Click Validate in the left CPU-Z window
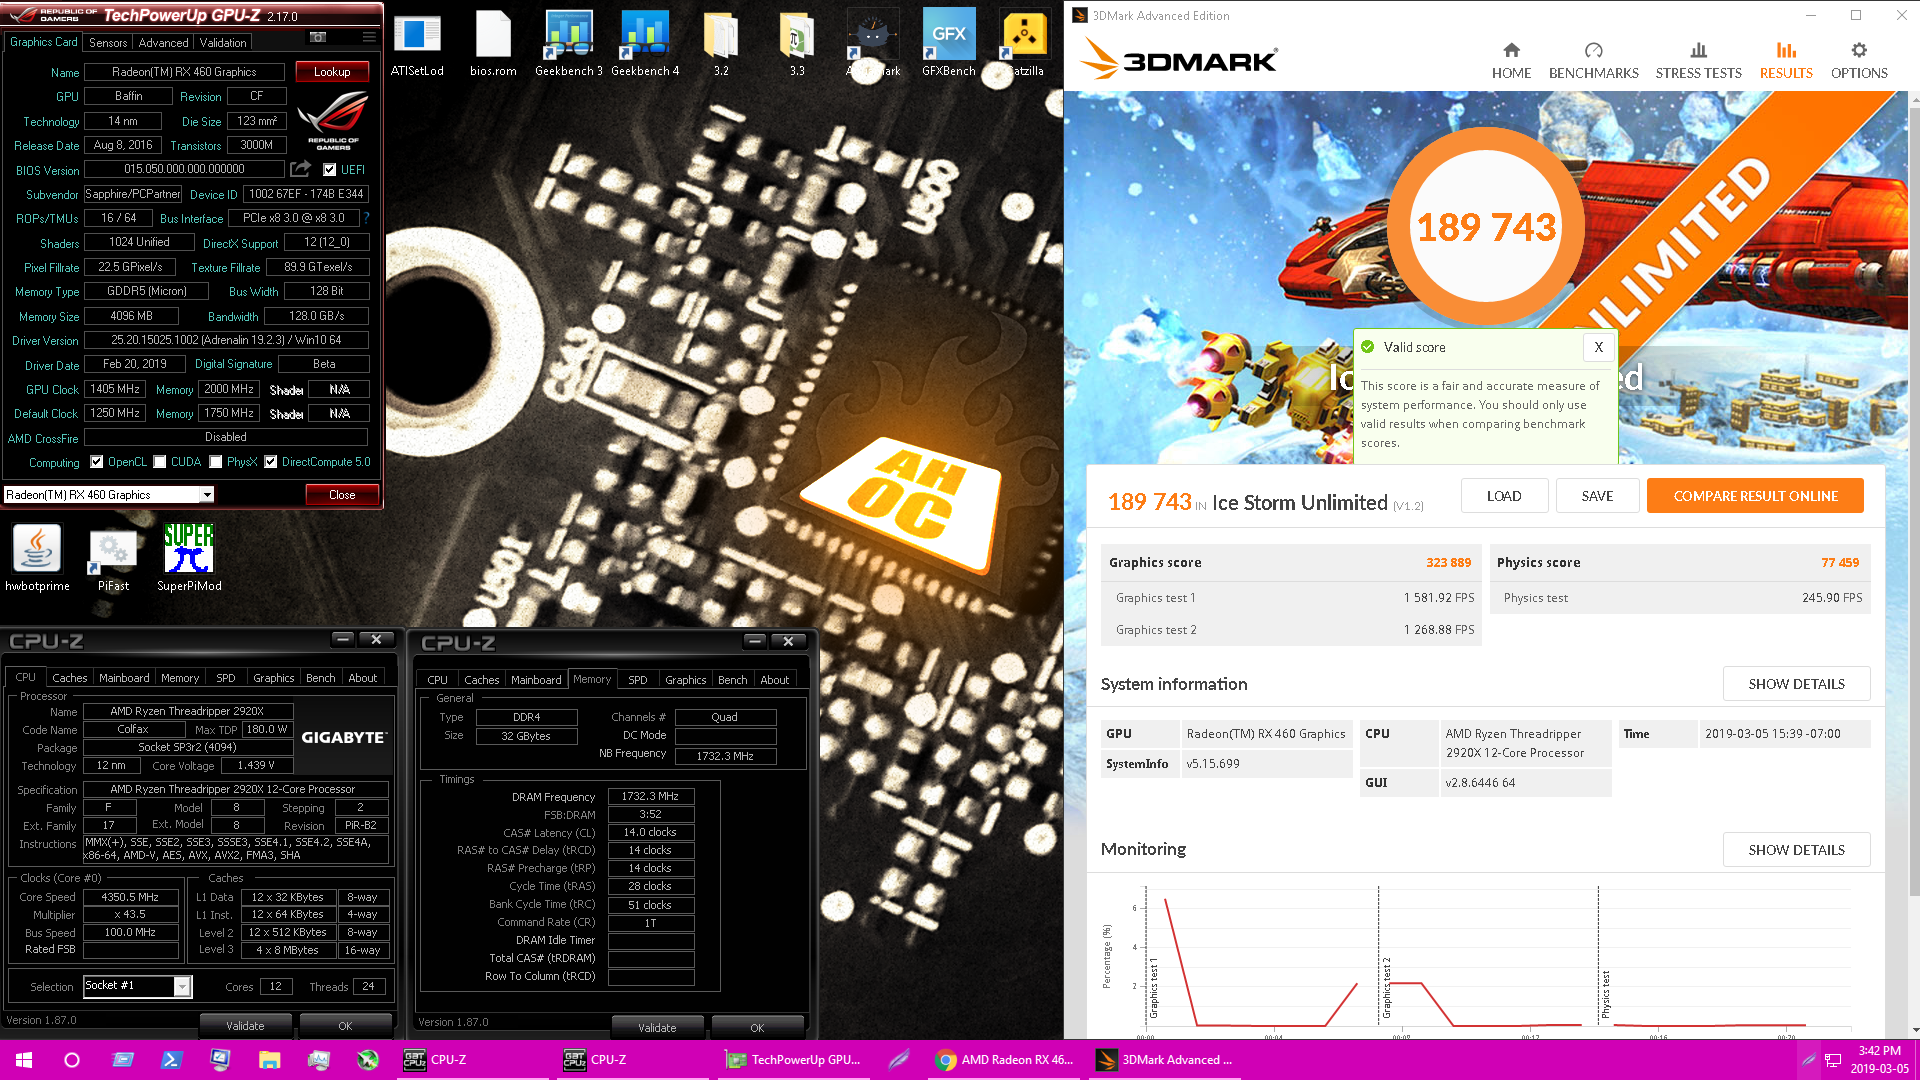Viewport: 1920px width, 1080px height. pos(245,1026)
